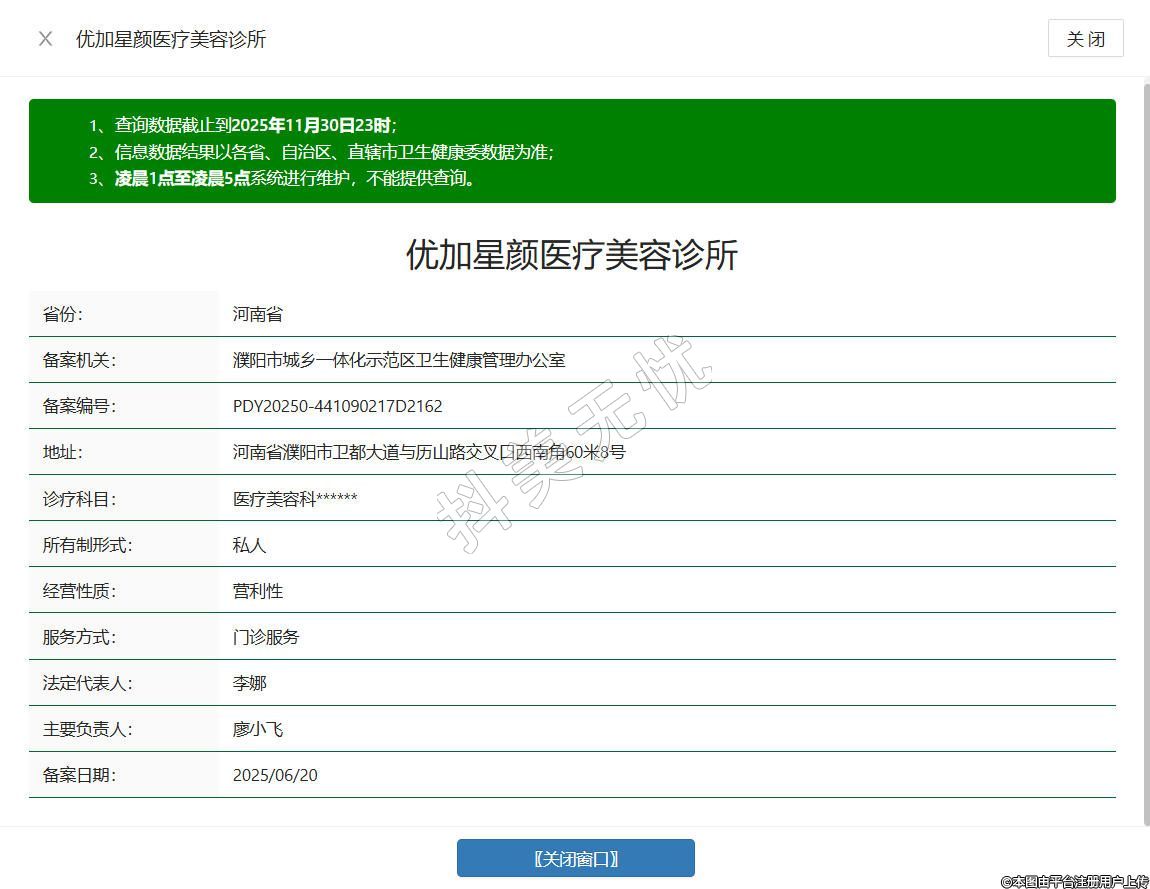Click the 营利性 business nature value
Viewport: 1150px width, 889px height.
coord(258,591)
